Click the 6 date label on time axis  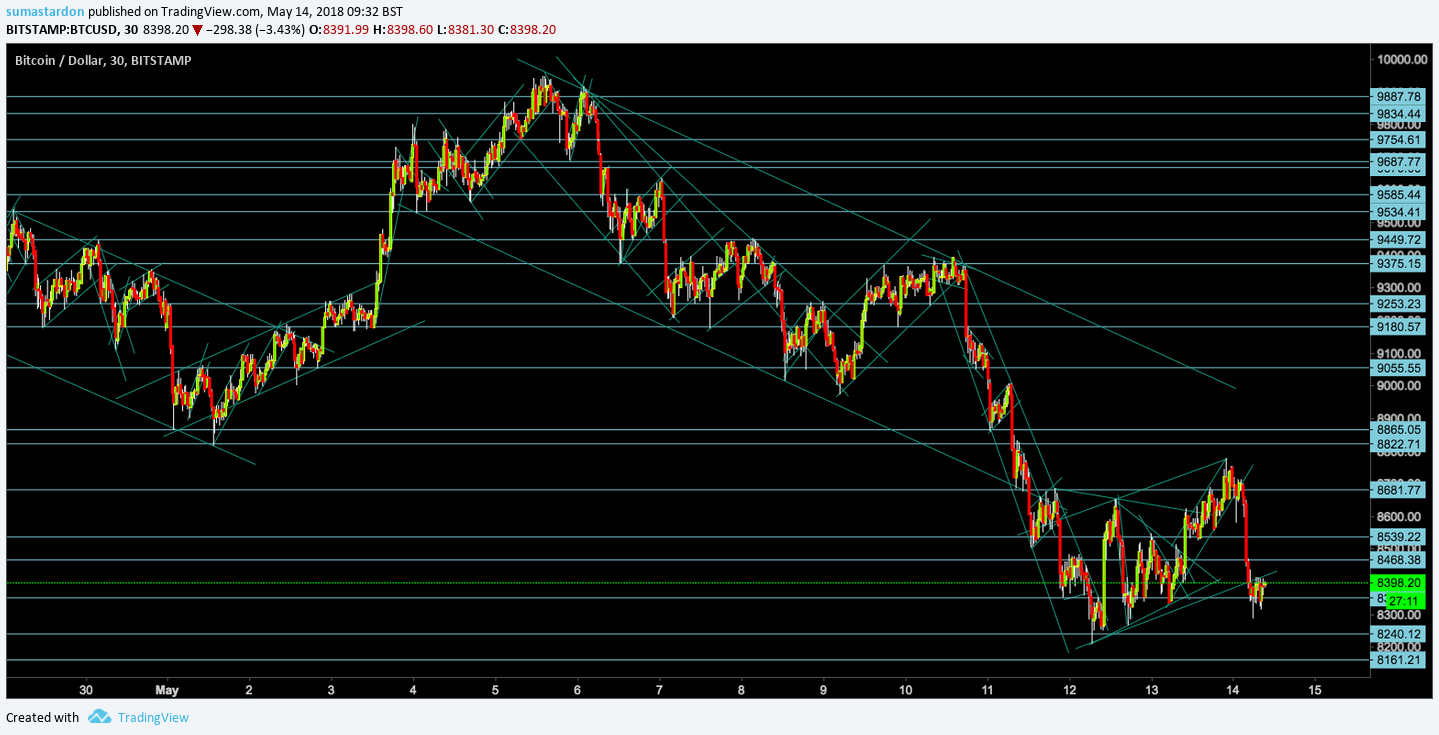(x=577, y=690)
